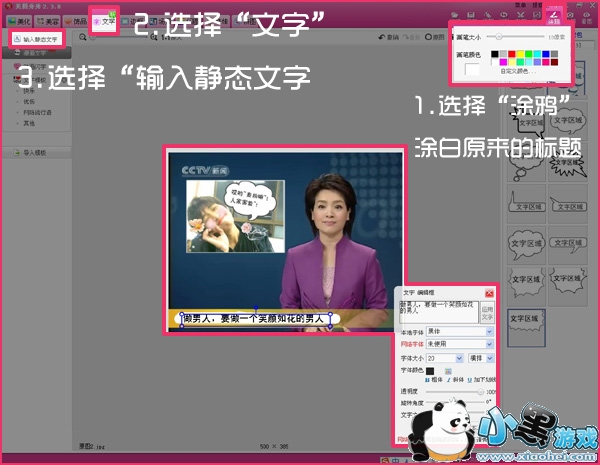Click the 应用文字 apply text button

[489, 311]
